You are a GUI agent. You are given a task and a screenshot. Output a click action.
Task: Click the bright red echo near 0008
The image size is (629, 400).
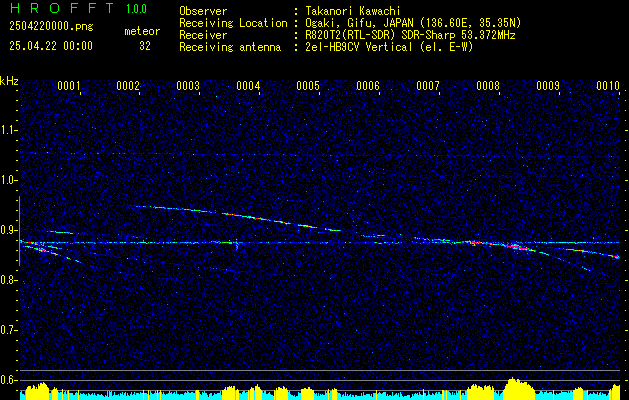point(521,248)
